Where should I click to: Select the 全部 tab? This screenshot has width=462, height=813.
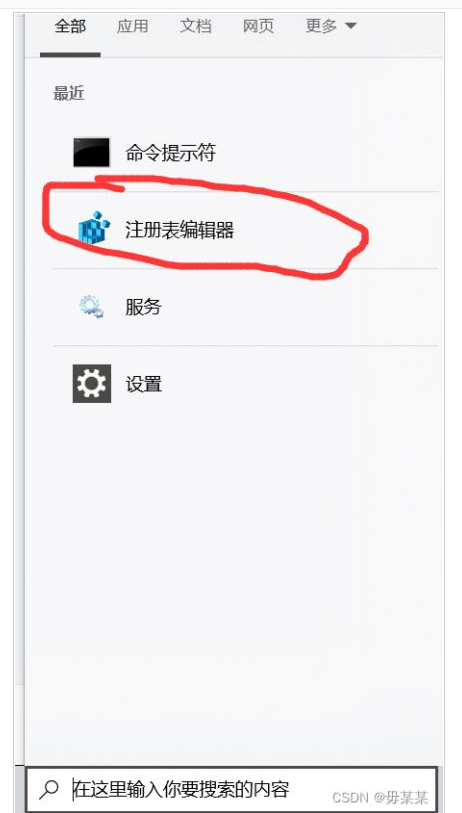click(x=70, y=26)
